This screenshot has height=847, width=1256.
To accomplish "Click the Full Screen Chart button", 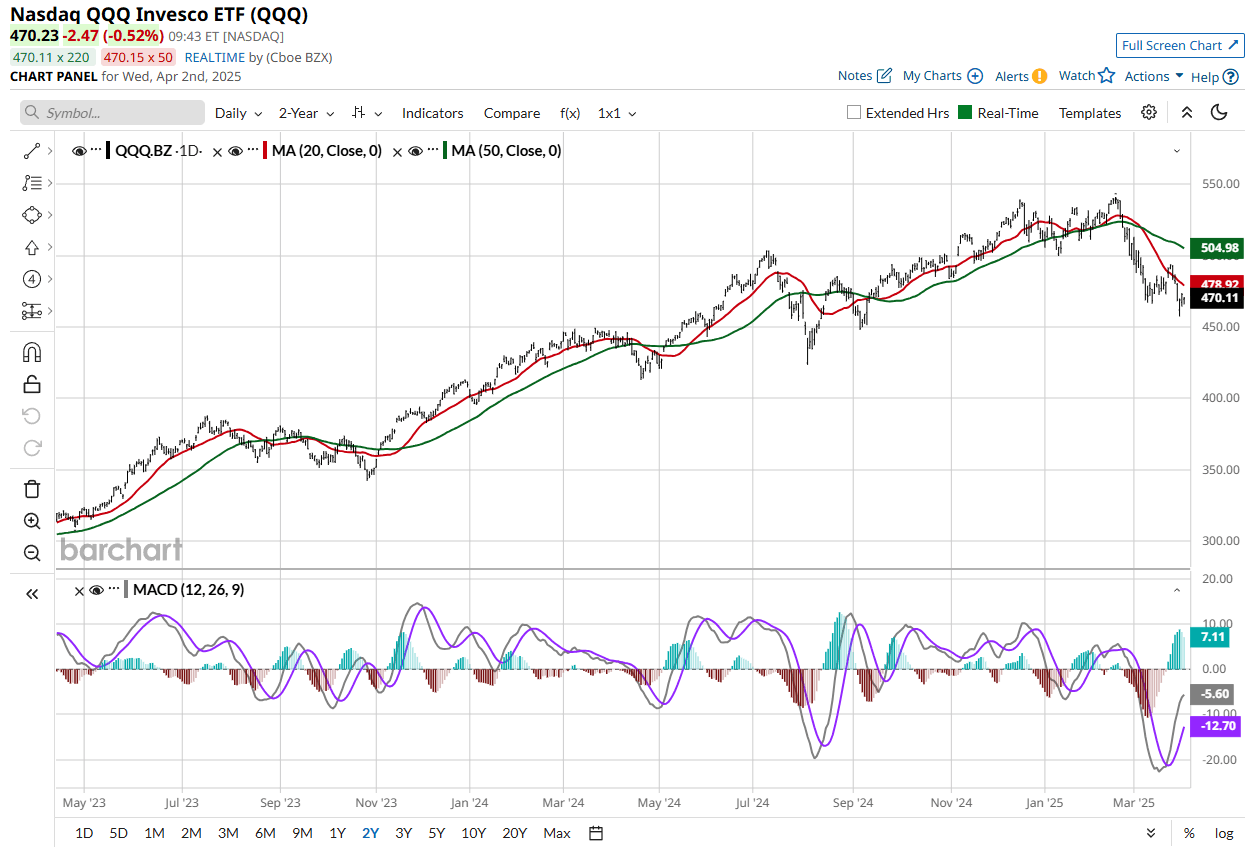I will 1179,45.
